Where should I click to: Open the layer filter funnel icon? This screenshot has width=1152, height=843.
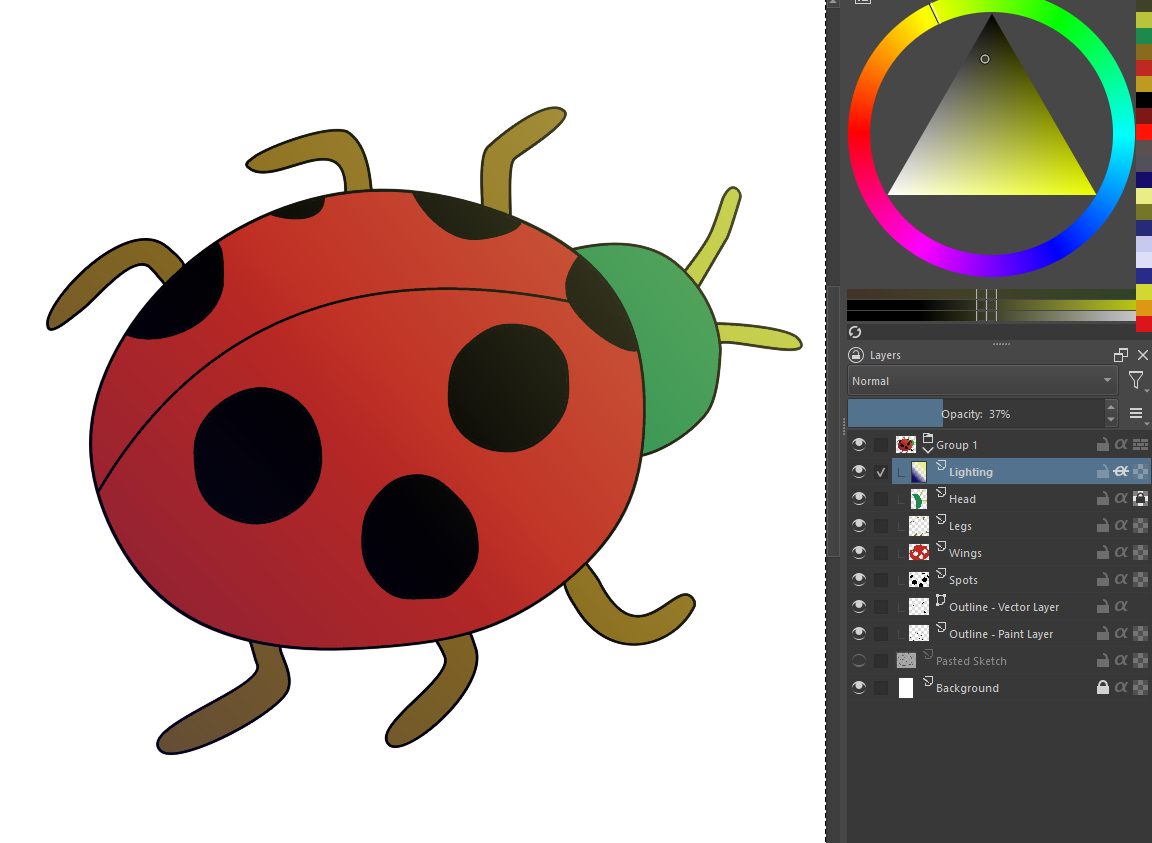click(1135, 380)
